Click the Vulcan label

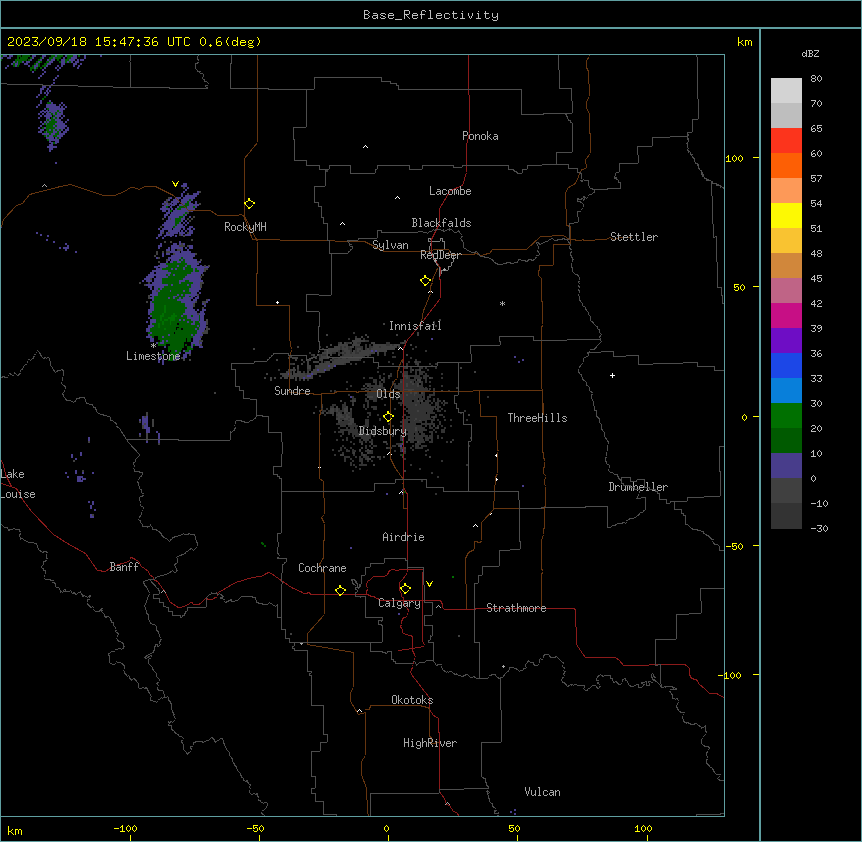[542, 792]
